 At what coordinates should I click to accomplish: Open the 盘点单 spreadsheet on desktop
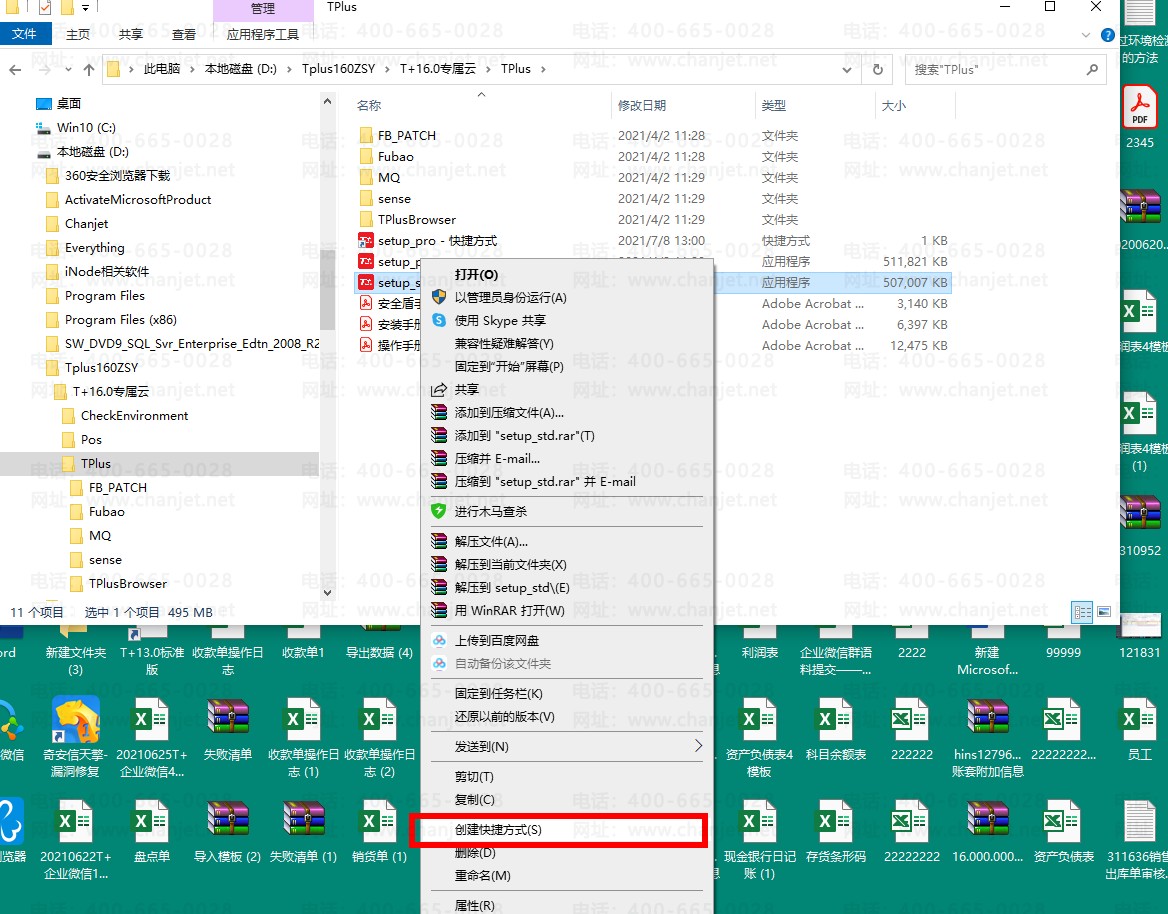click(x=151, y=831)
